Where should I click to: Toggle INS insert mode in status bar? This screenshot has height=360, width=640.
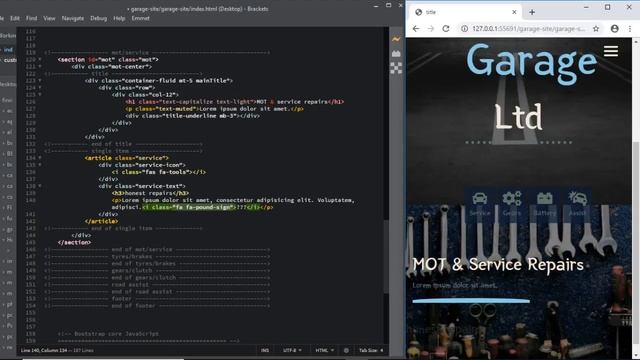point(265,350)
